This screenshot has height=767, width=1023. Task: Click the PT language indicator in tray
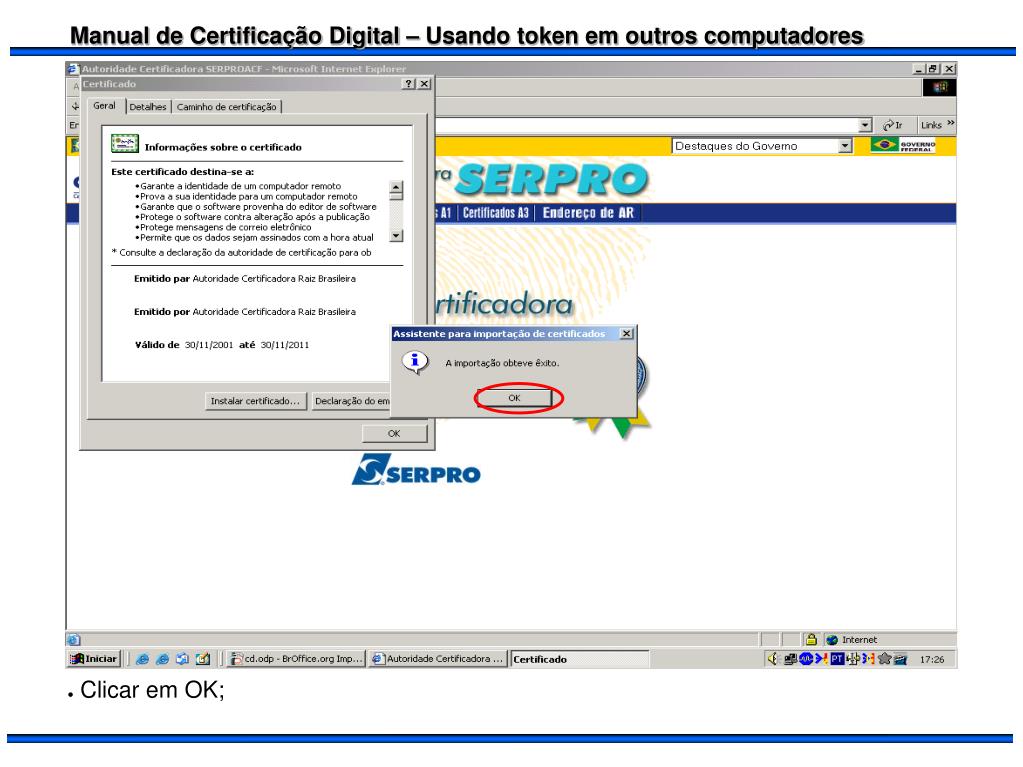[838, 659]
